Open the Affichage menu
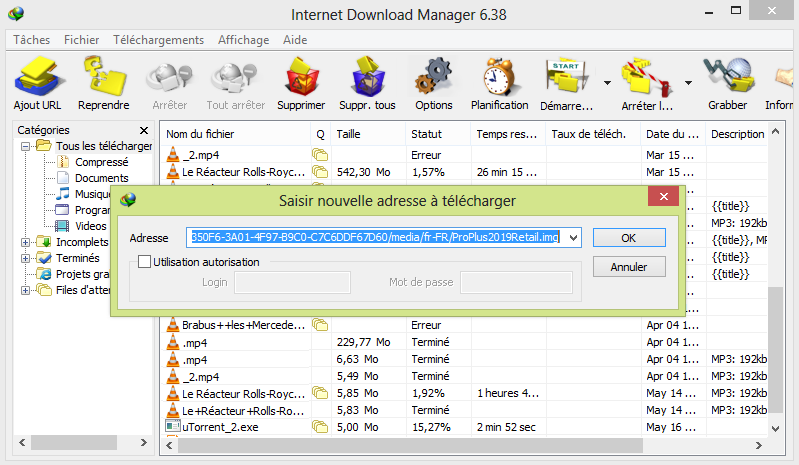 tap(244, 40)
